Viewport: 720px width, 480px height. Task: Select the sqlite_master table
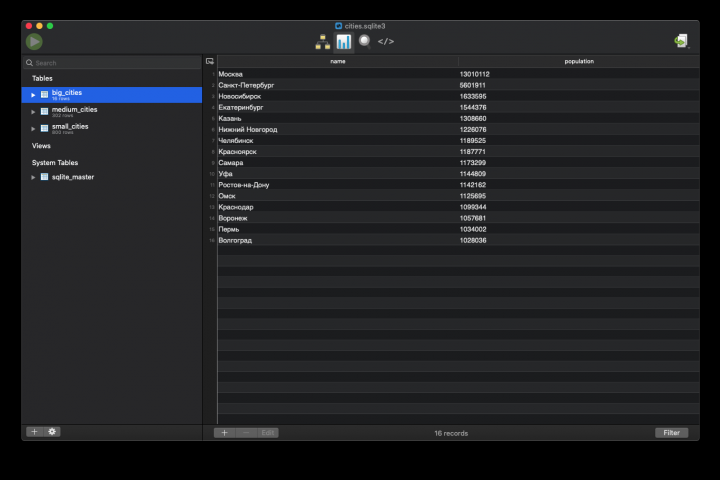click(x=112, y=177)
